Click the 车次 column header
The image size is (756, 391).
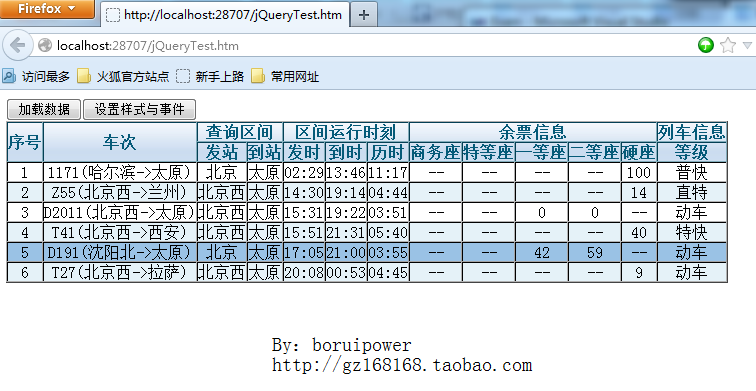point(120,142)
